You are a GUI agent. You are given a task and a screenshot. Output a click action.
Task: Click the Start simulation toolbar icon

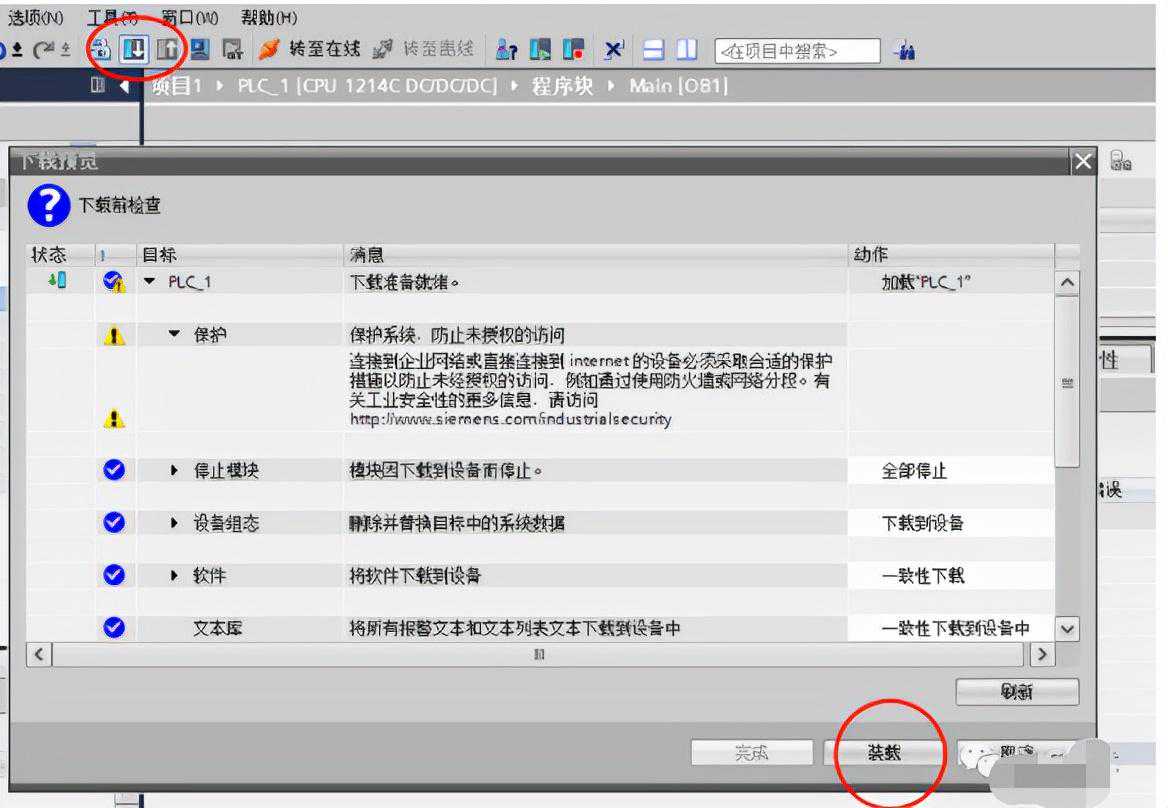point(200,49)
